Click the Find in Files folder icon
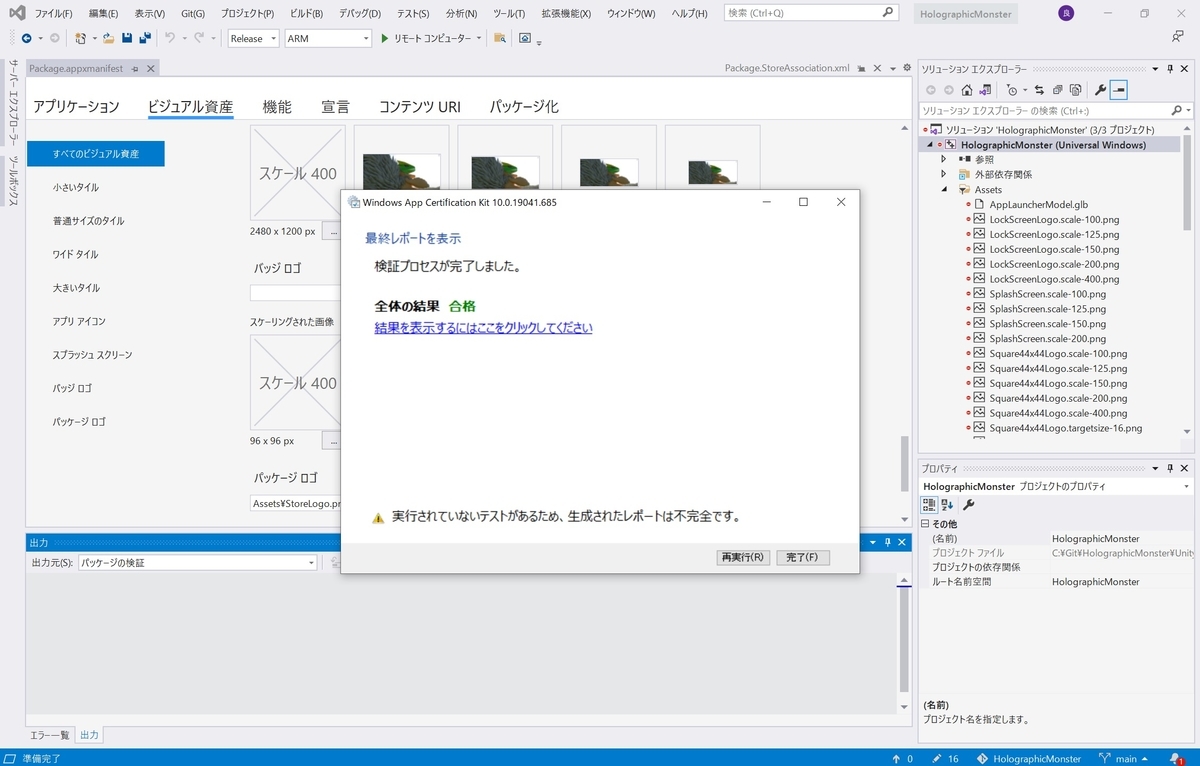Image resolution: width=1200 pixels, height=766 pixels. pyautogui.click(x=500, y=38)
